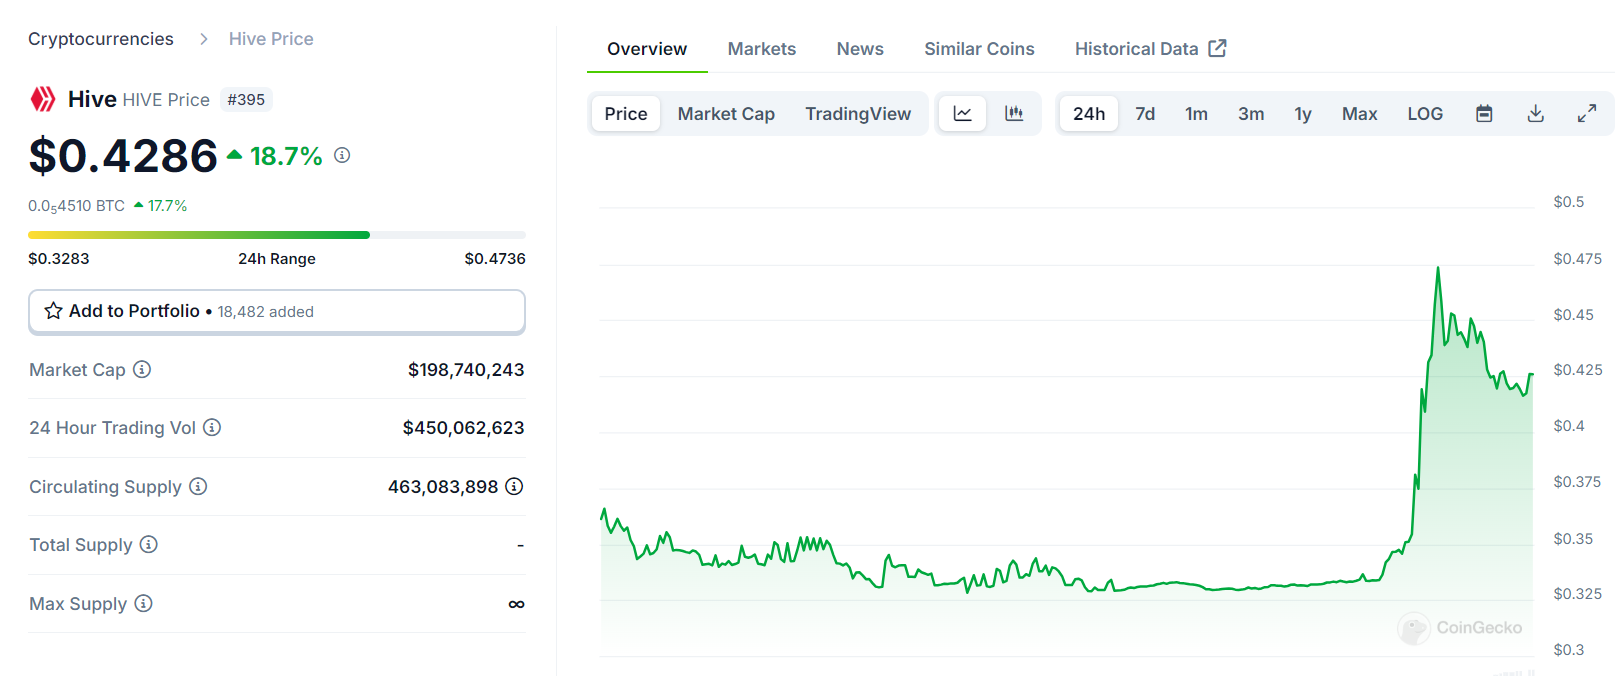Click the $450,062,623 trading volume value

pyautogui.click(x=463, y=428)
